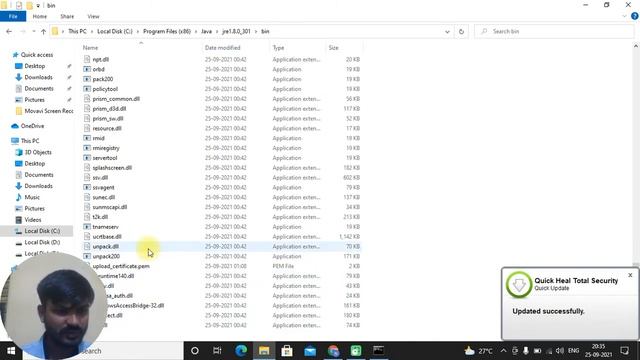
Task: Open Cortana circle on the taskbar
Action: (x=195, y=351)
